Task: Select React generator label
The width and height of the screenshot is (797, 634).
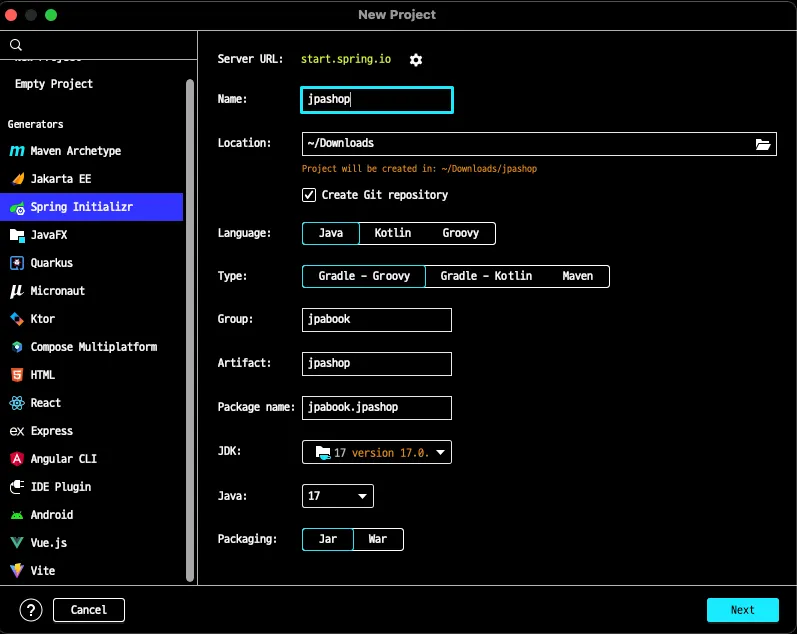Action: [x=46, y=403]
